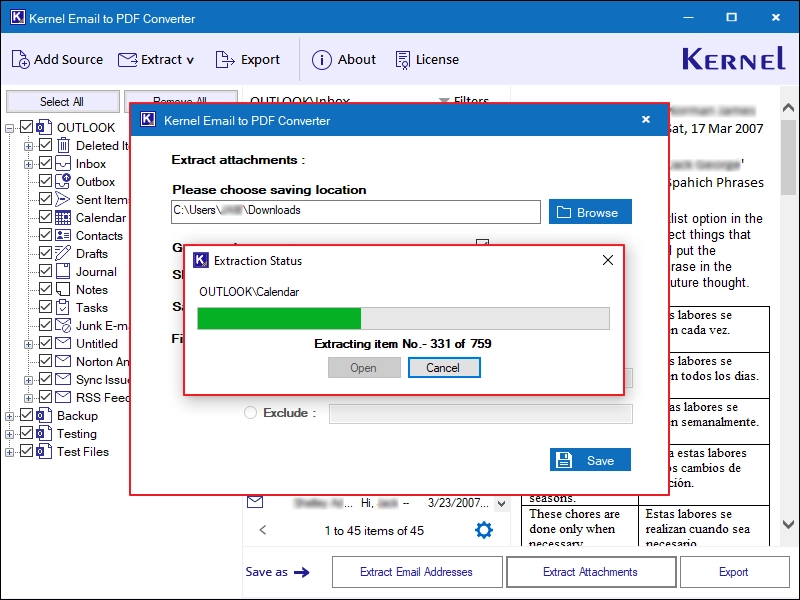Open the About info icon
This screenshot has width=800, height=600.
click(321, 60)
